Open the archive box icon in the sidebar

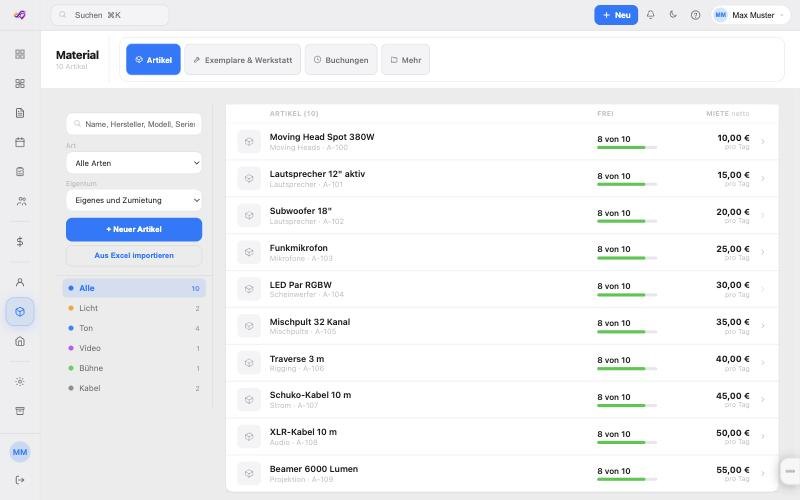20,411
